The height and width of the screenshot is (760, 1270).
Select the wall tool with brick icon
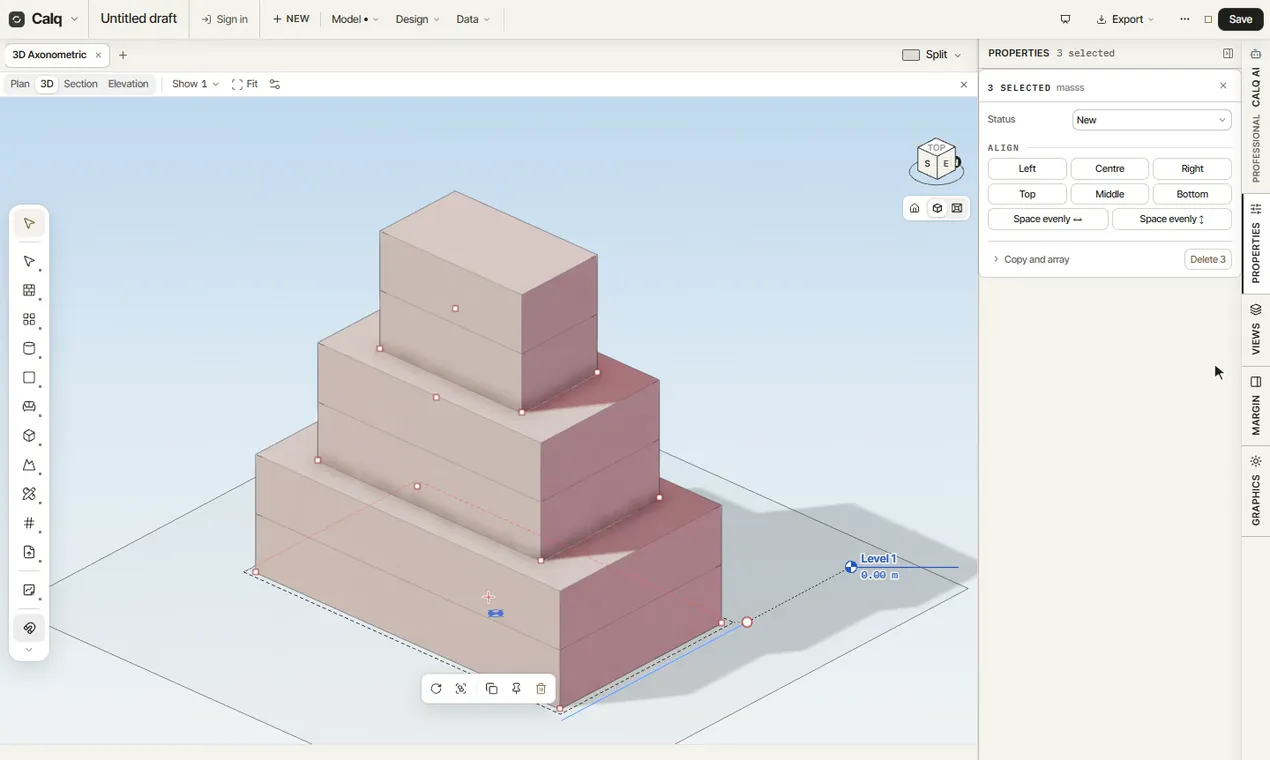point(29,291)
